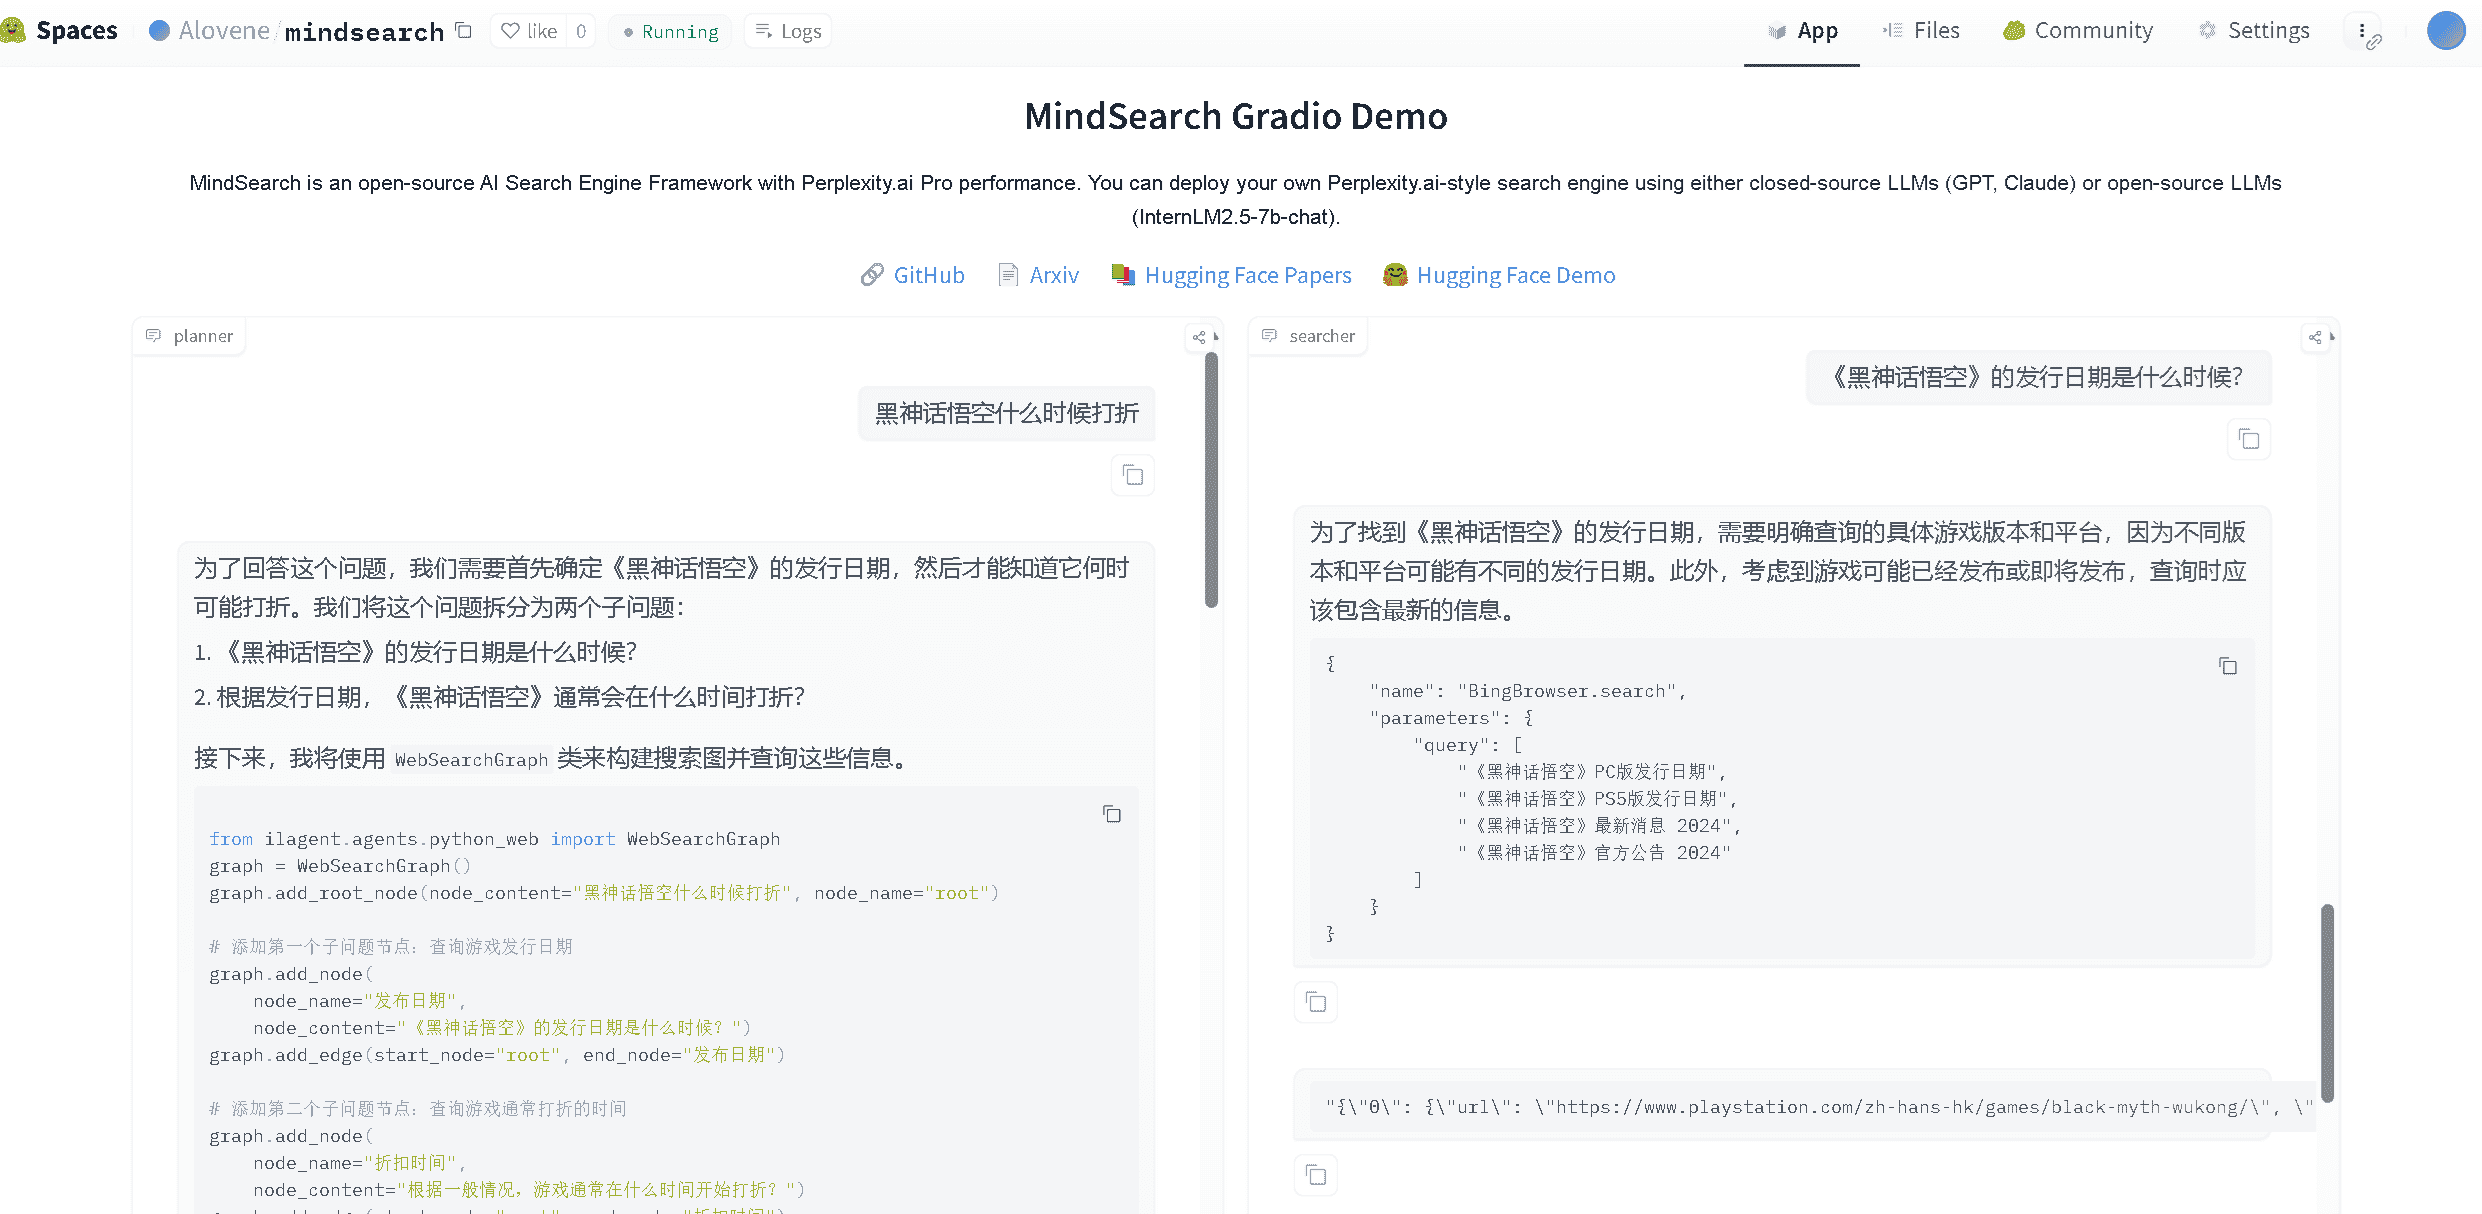
Task: Switch to the App tab
Action: coord(1802,31)
